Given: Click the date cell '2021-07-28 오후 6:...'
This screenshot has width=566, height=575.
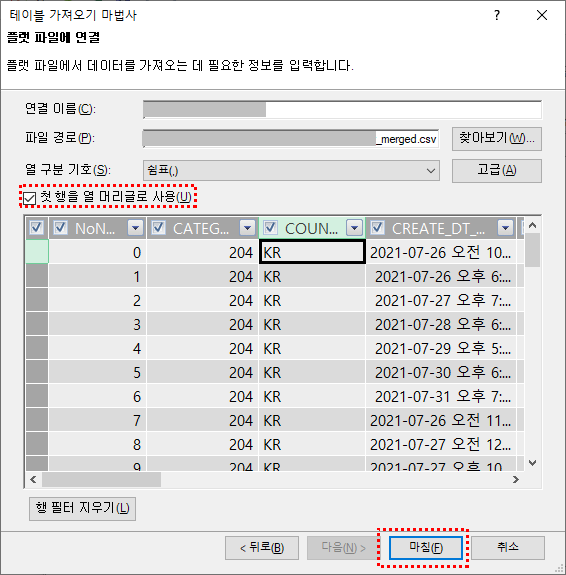Looking at the screenshot, I should coord(441,324).
